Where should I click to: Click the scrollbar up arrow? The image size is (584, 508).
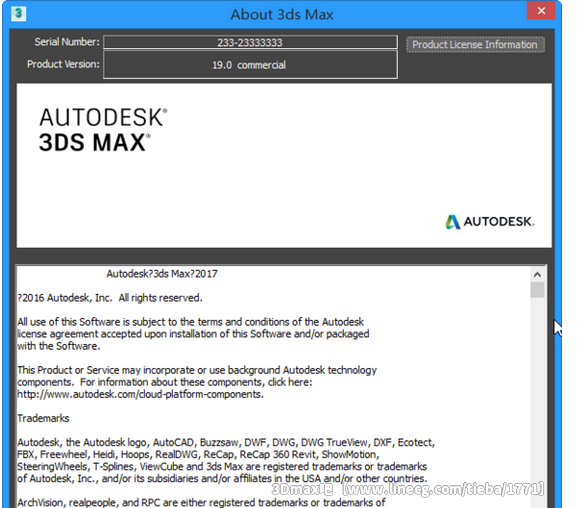[x=537, y=274]
